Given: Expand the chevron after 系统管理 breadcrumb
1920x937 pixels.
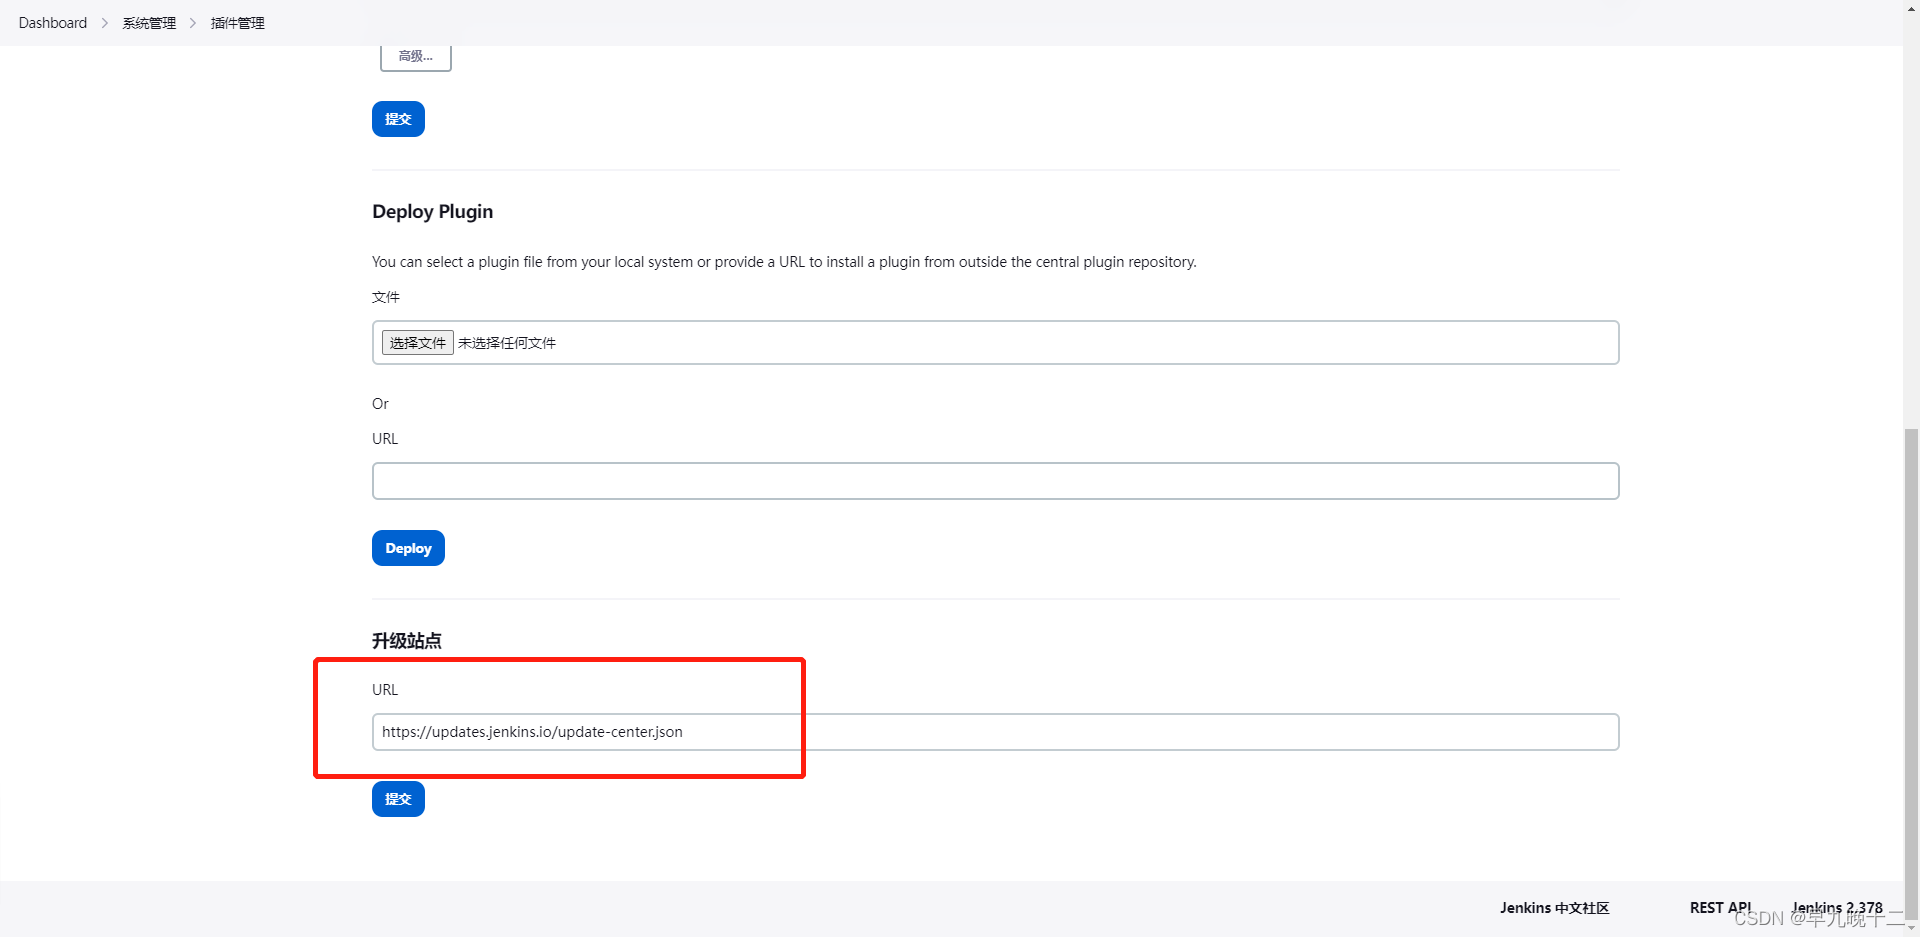Looking at the screenshot, I should point(193,23).
